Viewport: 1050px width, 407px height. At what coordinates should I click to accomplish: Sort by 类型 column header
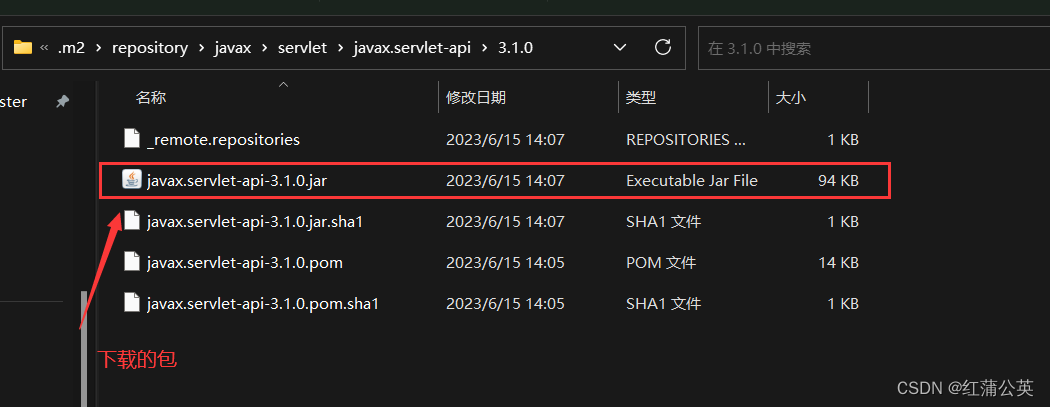[x=641, y=98]
